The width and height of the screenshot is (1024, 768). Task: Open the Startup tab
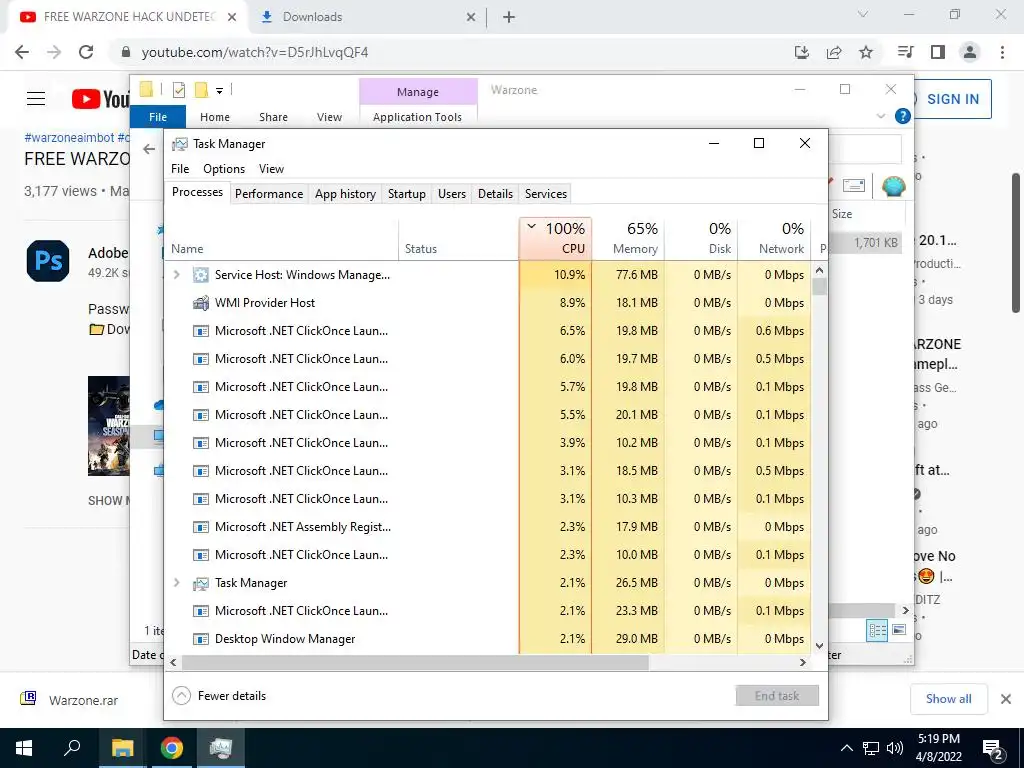[x=407, y=194]
